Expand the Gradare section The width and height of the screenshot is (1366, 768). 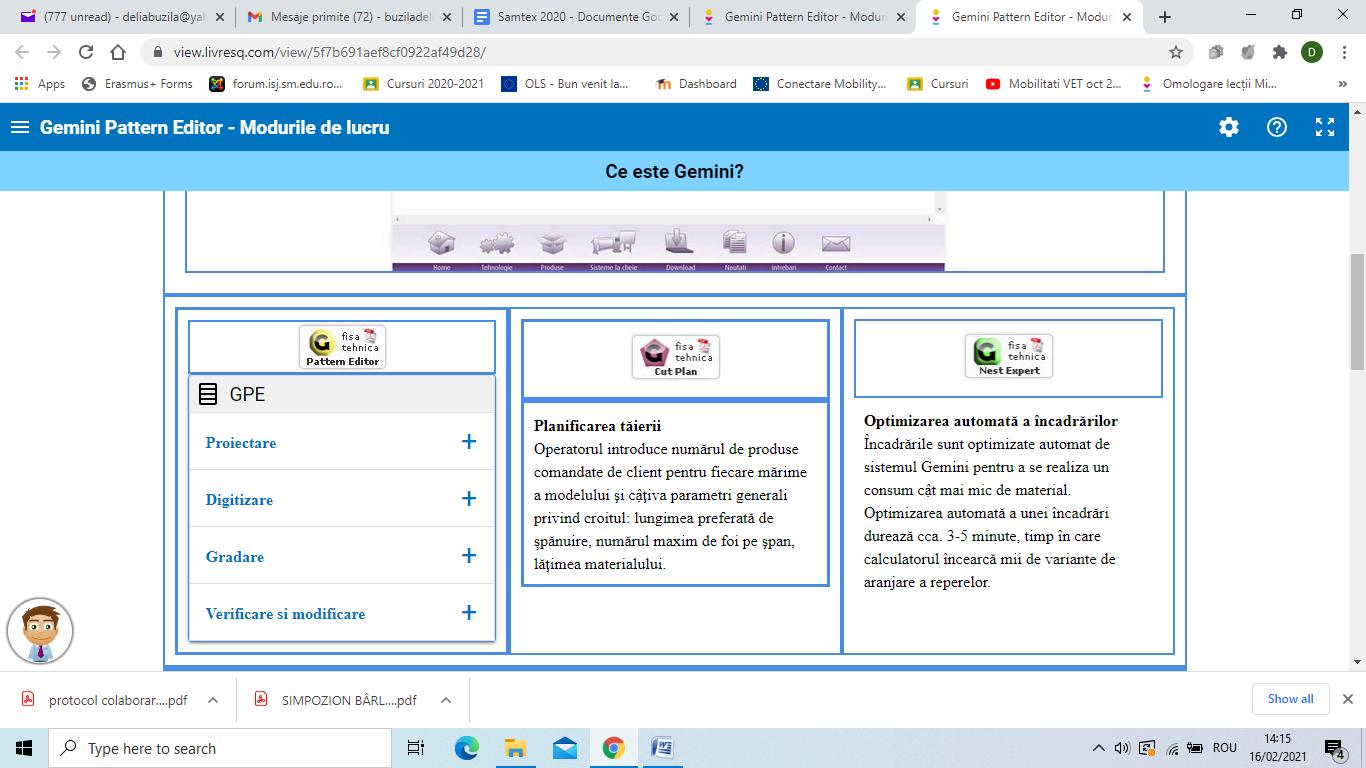point(342,556)
